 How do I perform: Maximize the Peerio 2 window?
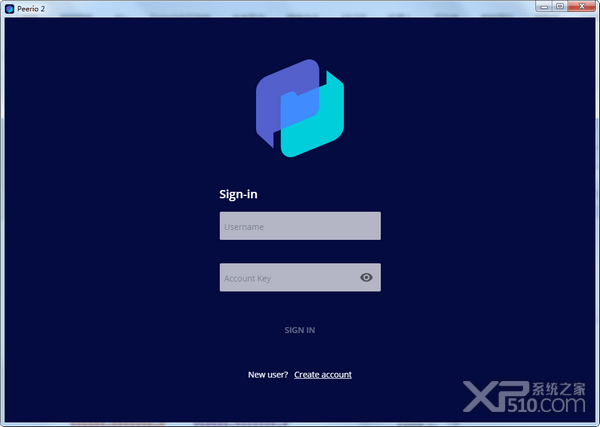click(560, 6)
